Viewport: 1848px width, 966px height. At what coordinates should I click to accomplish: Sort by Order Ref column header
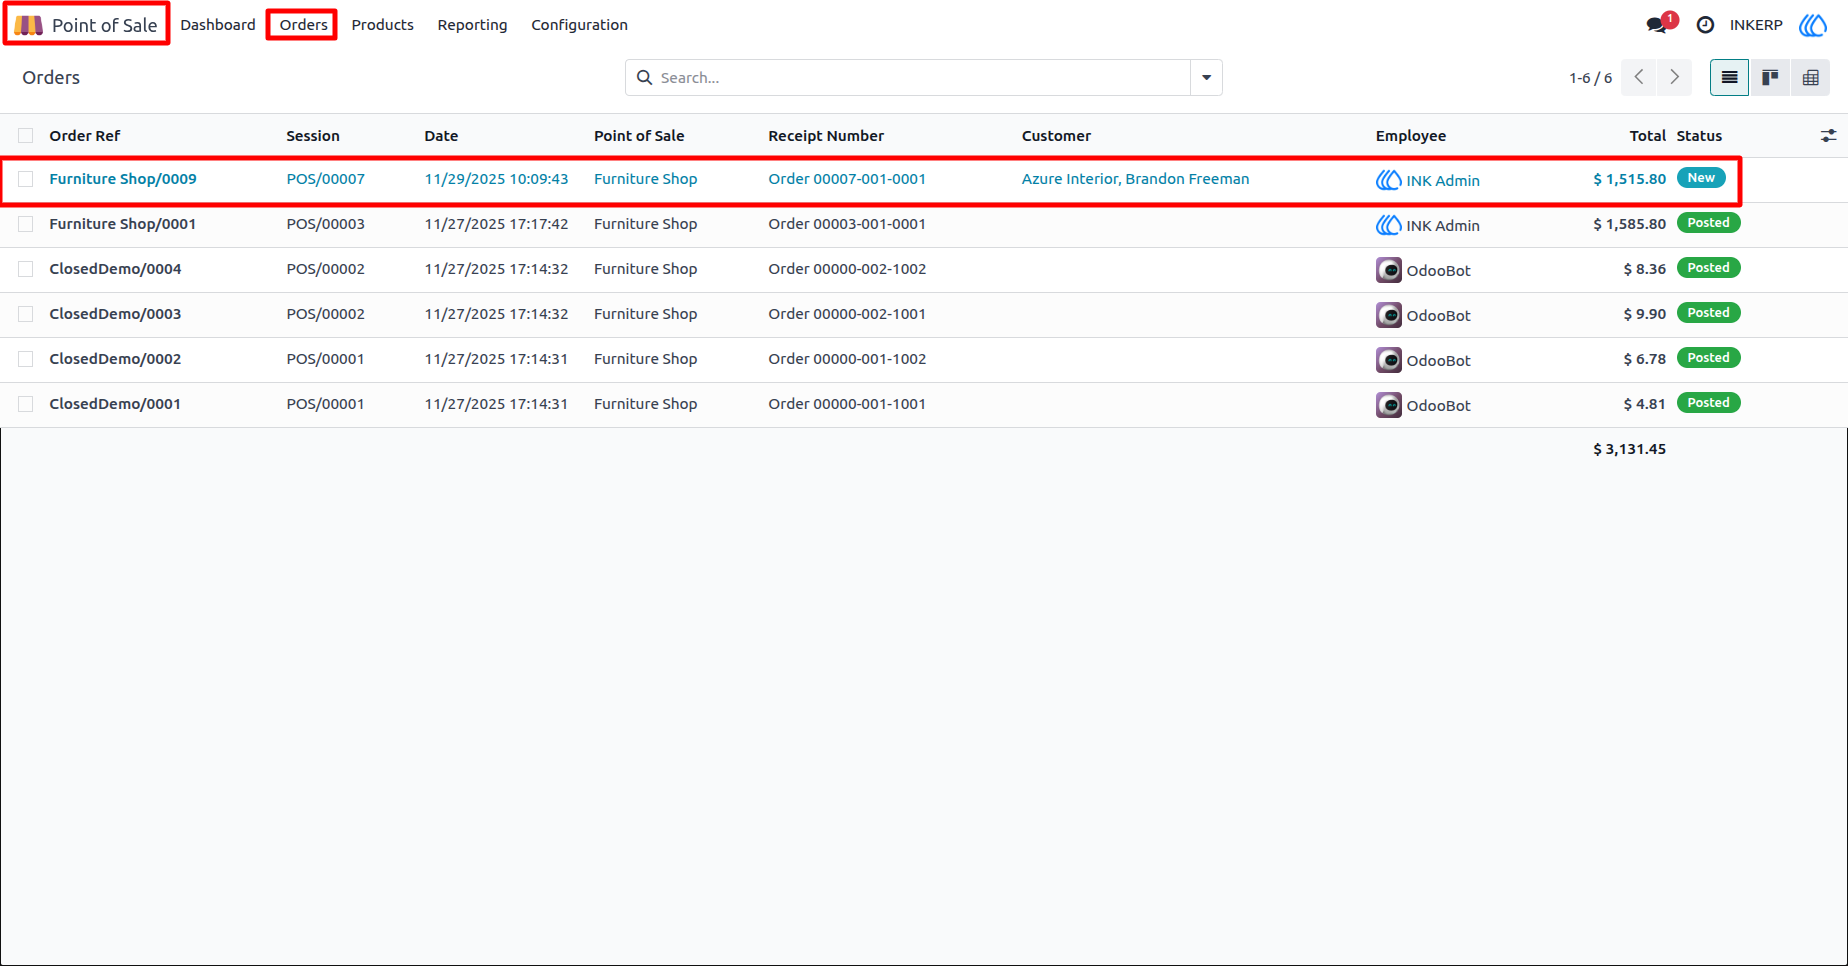[85, 136]
